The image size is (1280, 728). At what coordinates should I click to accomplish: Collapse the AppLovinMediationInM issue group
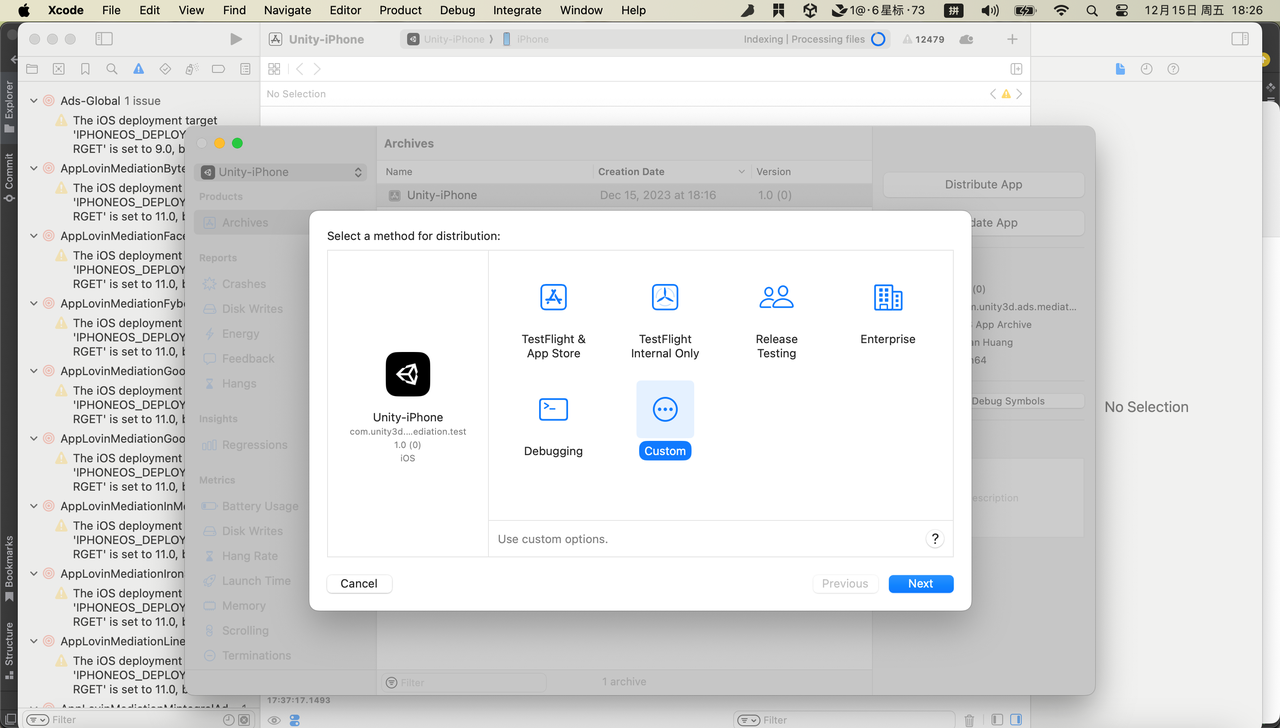tap(33, 506)
